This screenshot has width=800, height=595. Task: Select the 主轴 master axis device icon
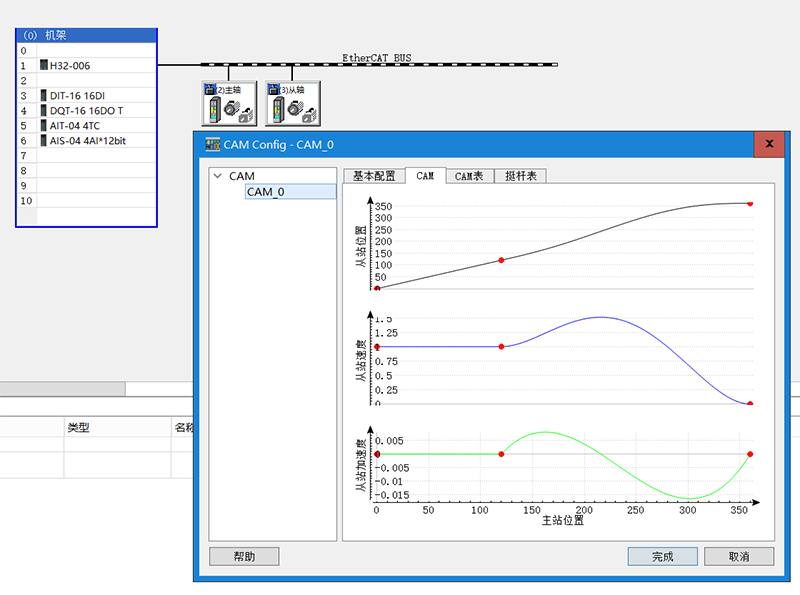tap(229, 103)
